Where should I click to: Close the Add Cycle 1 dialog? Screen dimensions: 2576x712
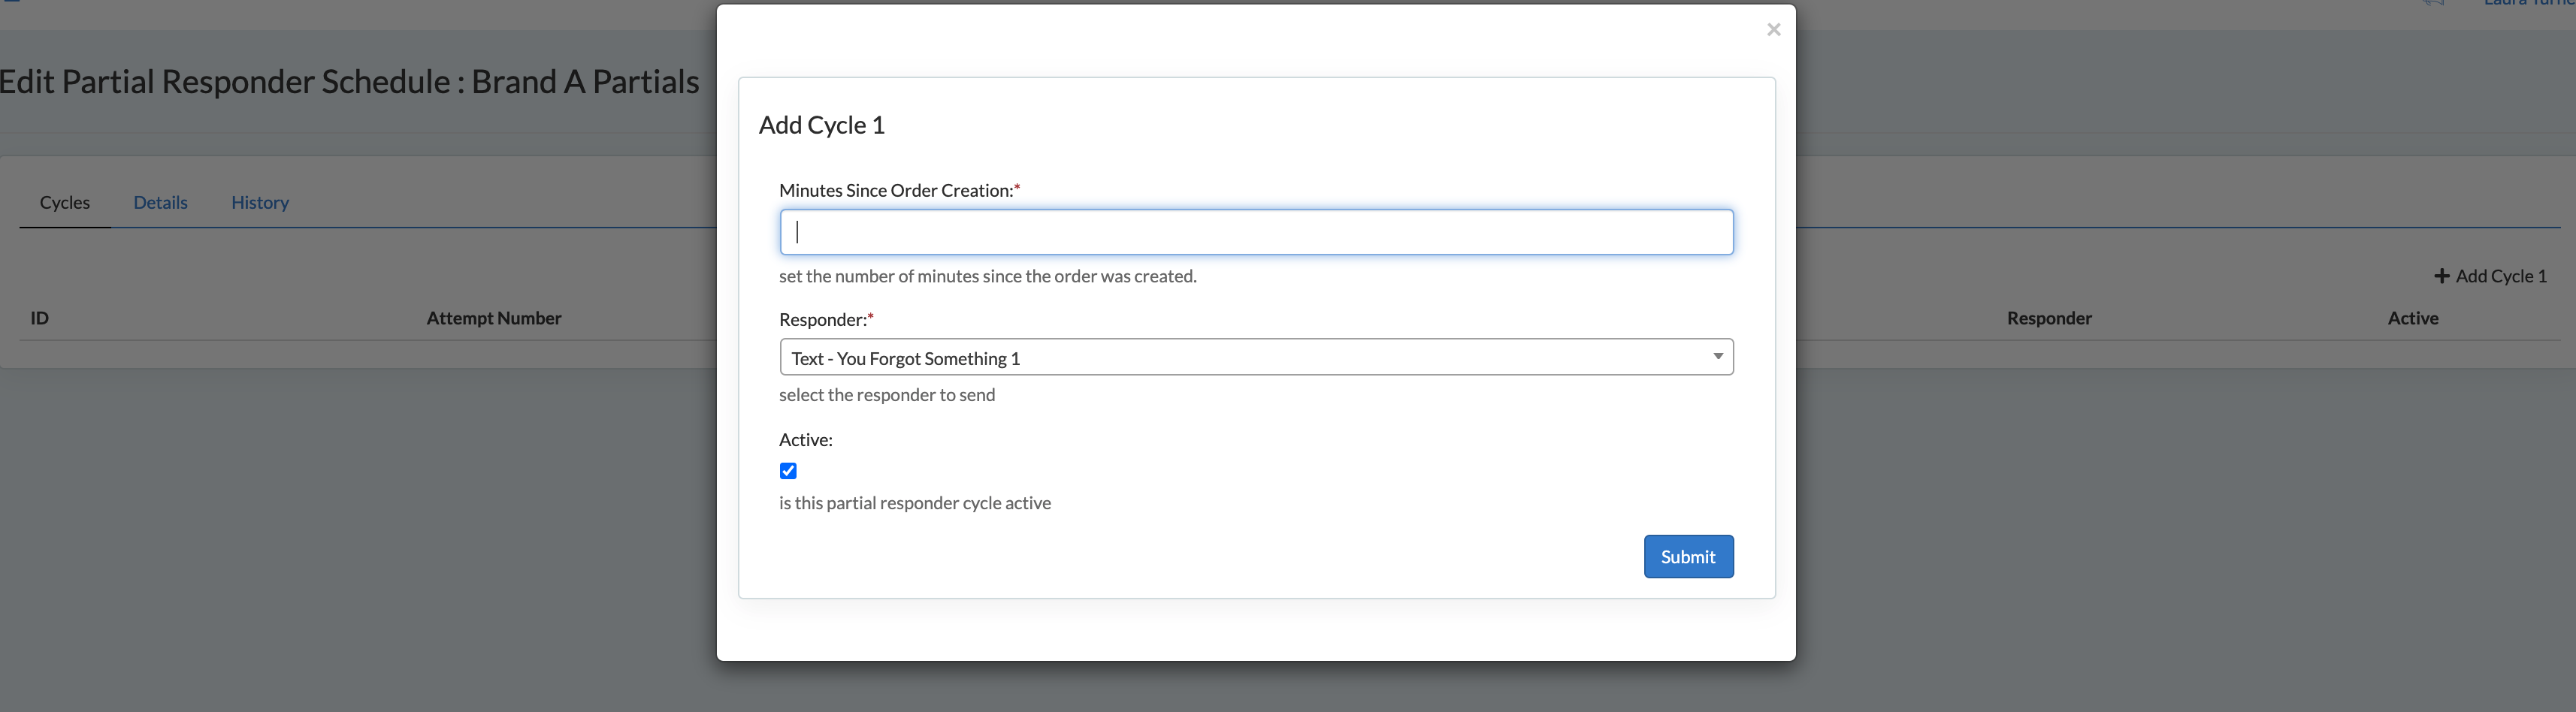(x=1773, y=30)
